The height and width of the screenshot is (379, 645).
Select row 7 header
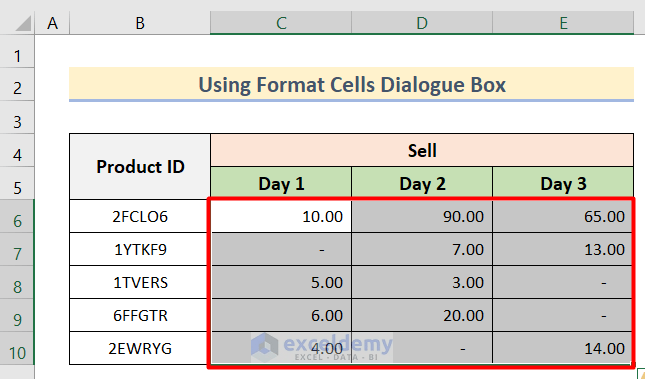pyautogui.click(x=17, y=249)
